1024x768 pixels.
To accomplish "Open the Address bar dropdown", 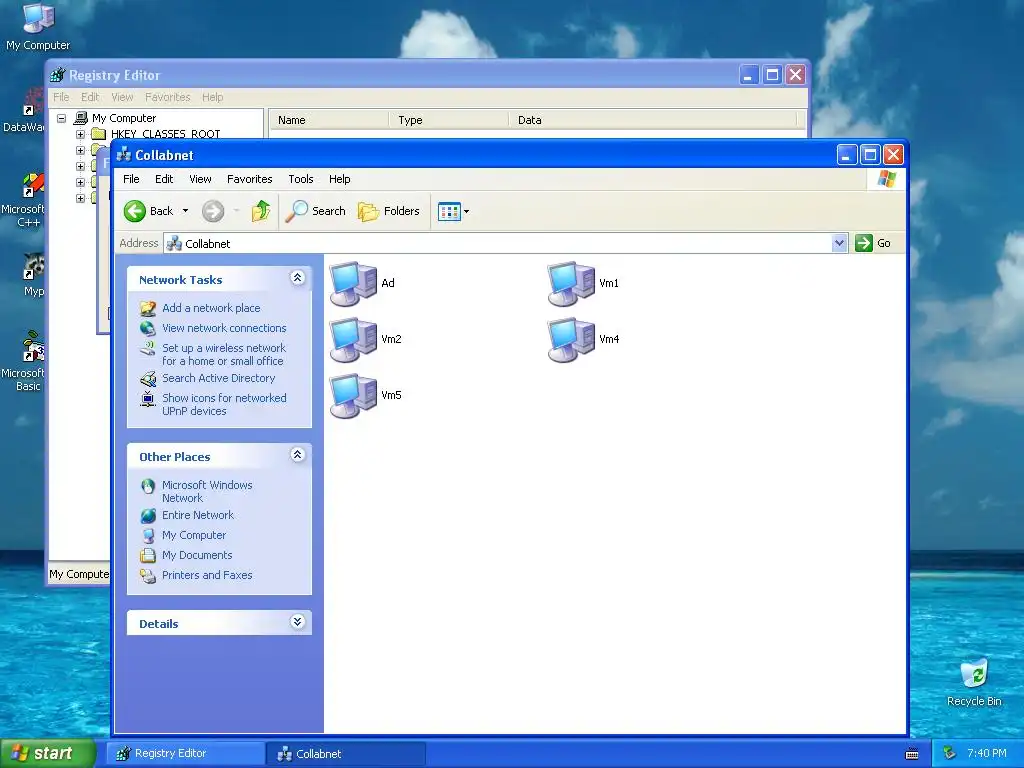I will click(x=839, y=243).
